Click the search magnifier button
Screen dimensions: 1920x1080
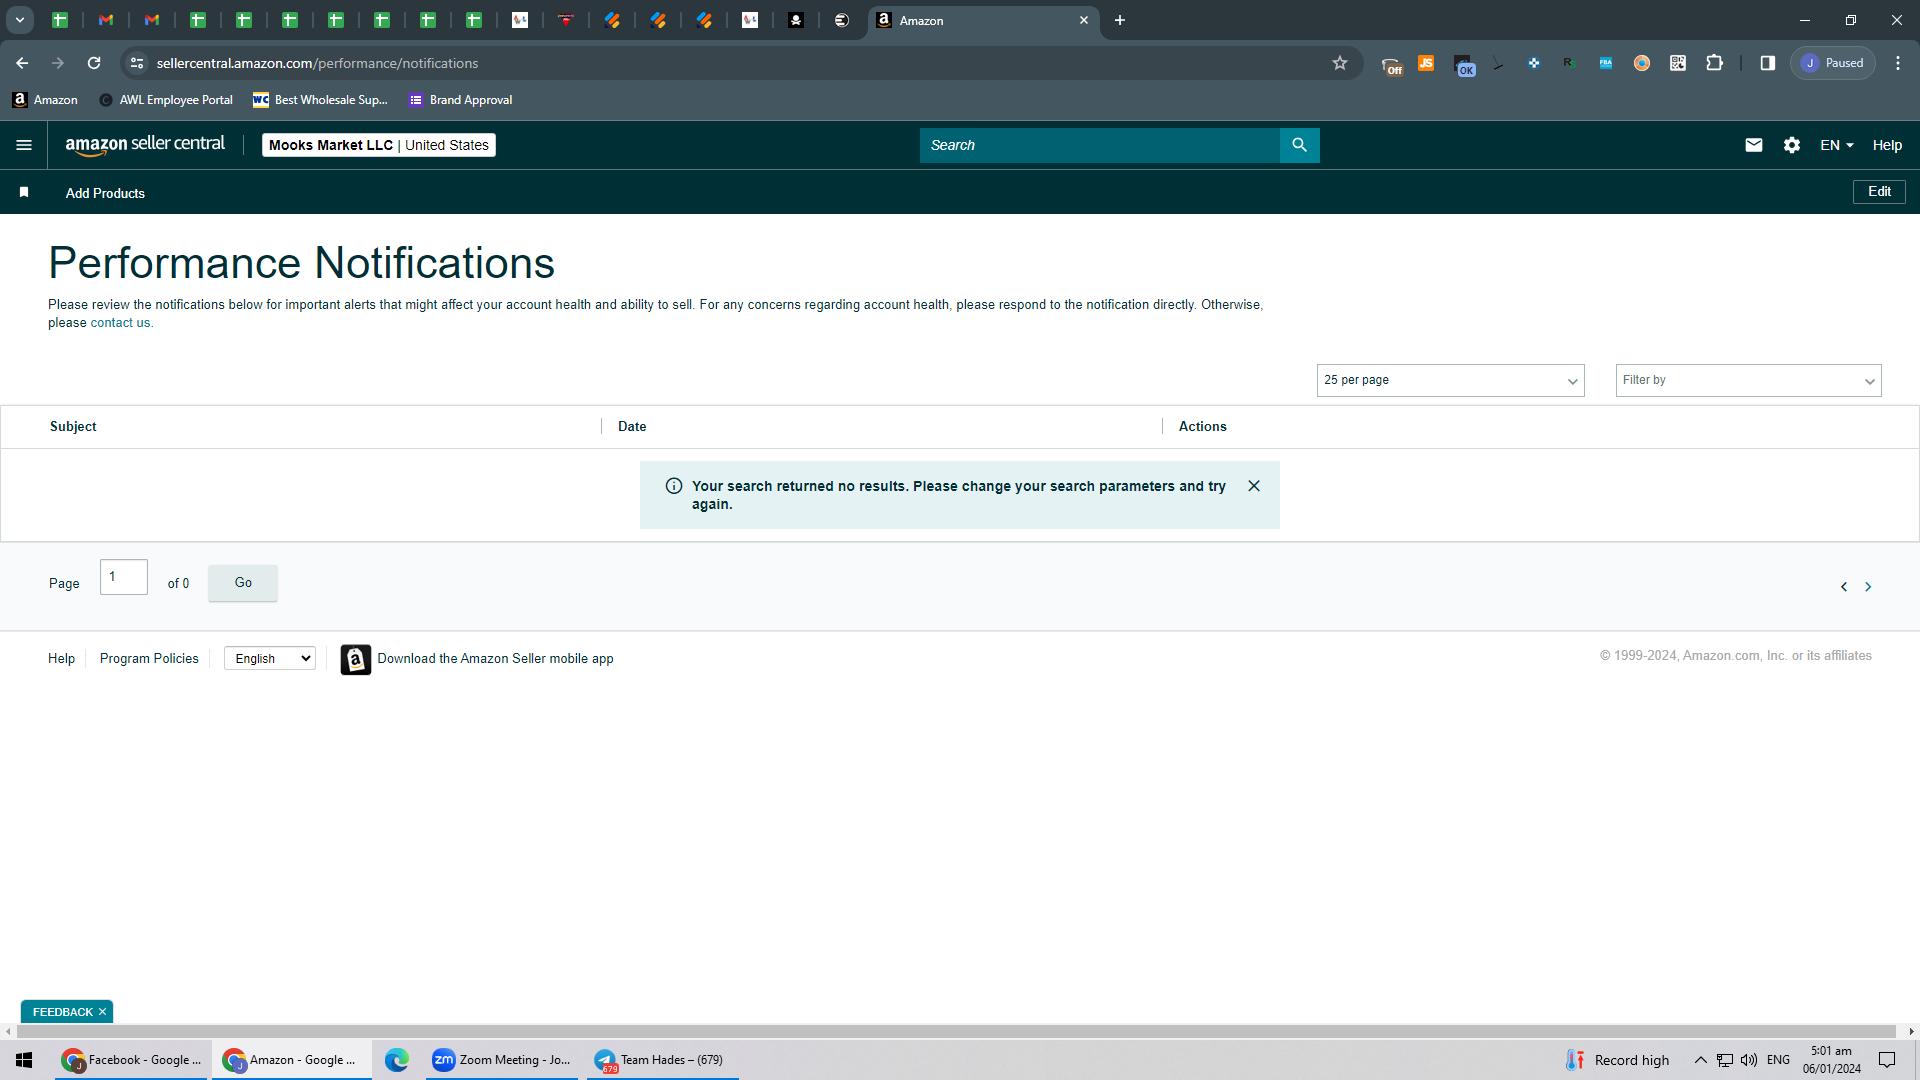pos(1299,145)
